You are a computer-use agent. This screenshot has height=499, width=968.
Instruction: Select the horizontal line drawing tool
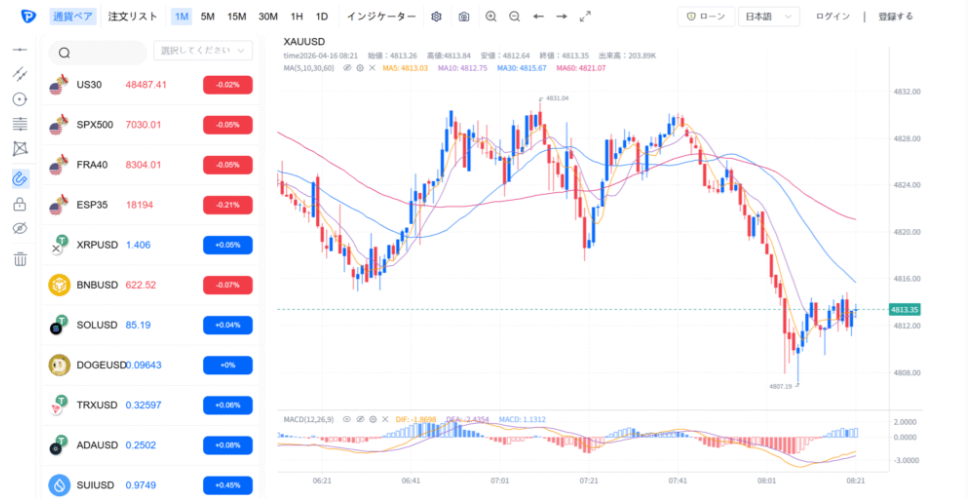19,49
